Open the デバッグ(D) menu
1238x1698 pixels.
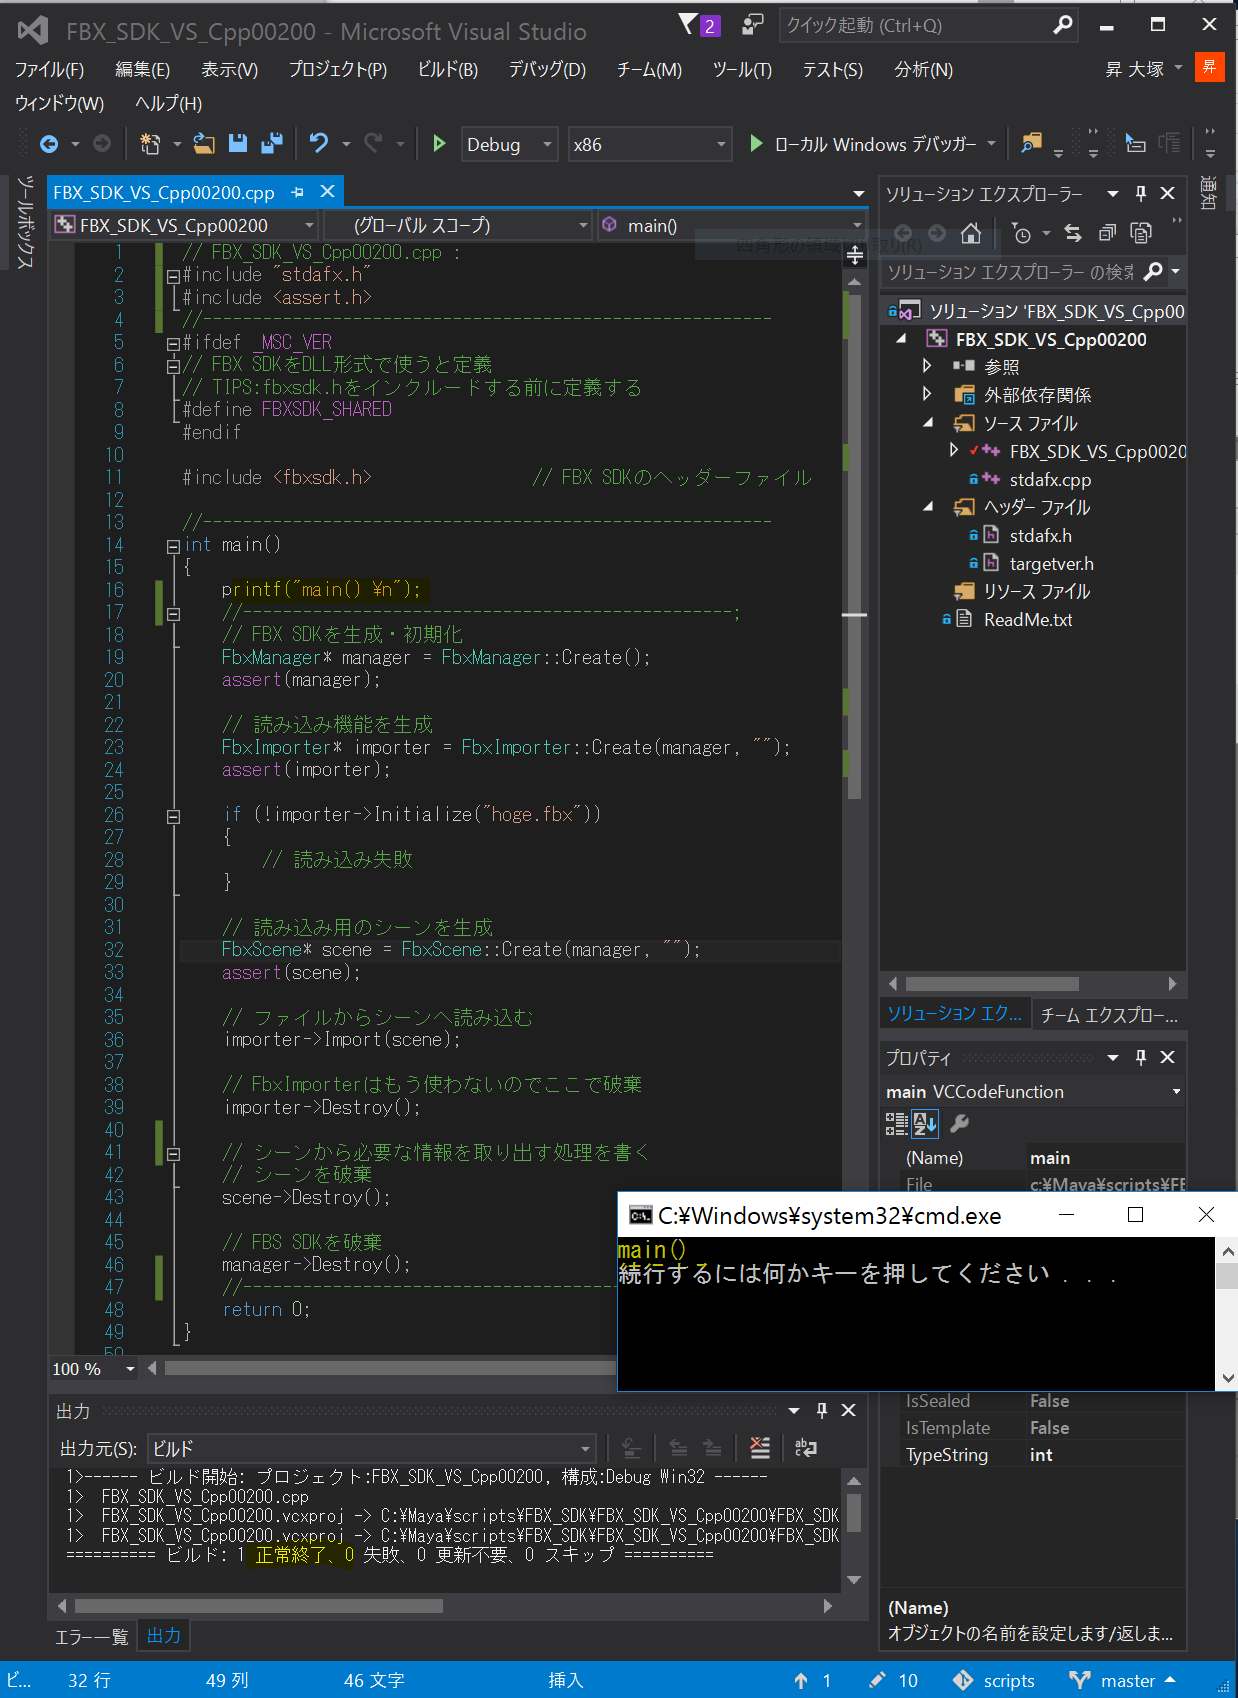click(547, 69)
